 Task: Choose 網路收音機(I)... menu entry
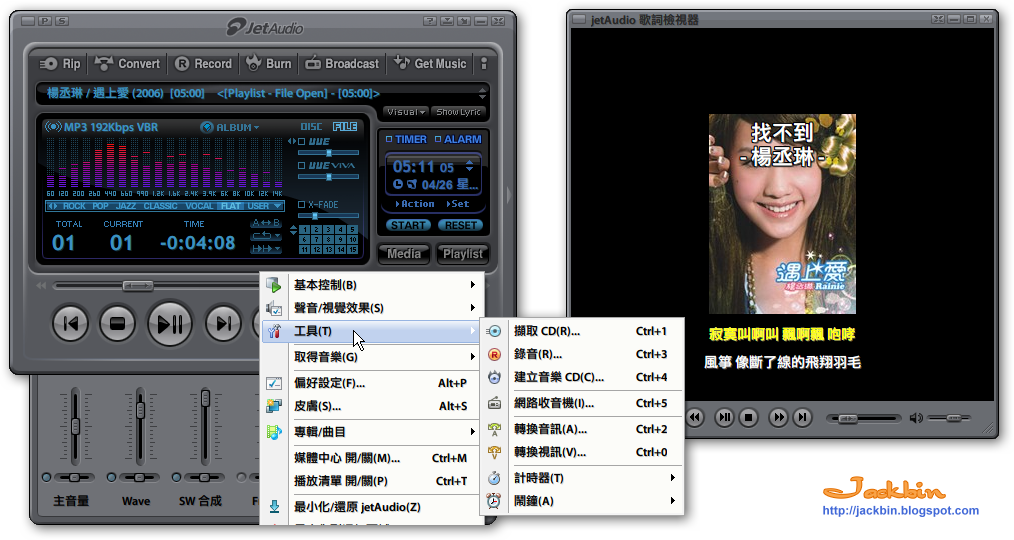click(x=582, y=403)
